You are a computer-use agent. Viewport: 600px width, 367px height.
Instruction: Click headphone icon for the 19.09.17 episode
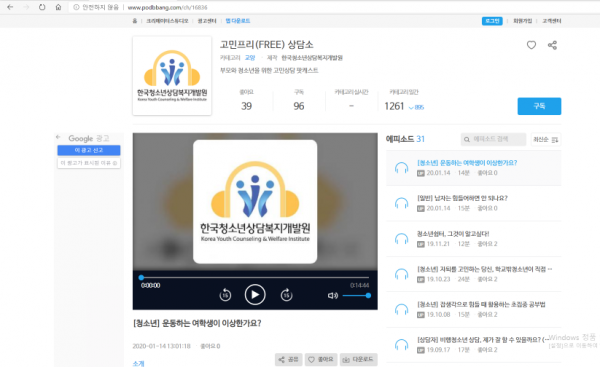401,345
